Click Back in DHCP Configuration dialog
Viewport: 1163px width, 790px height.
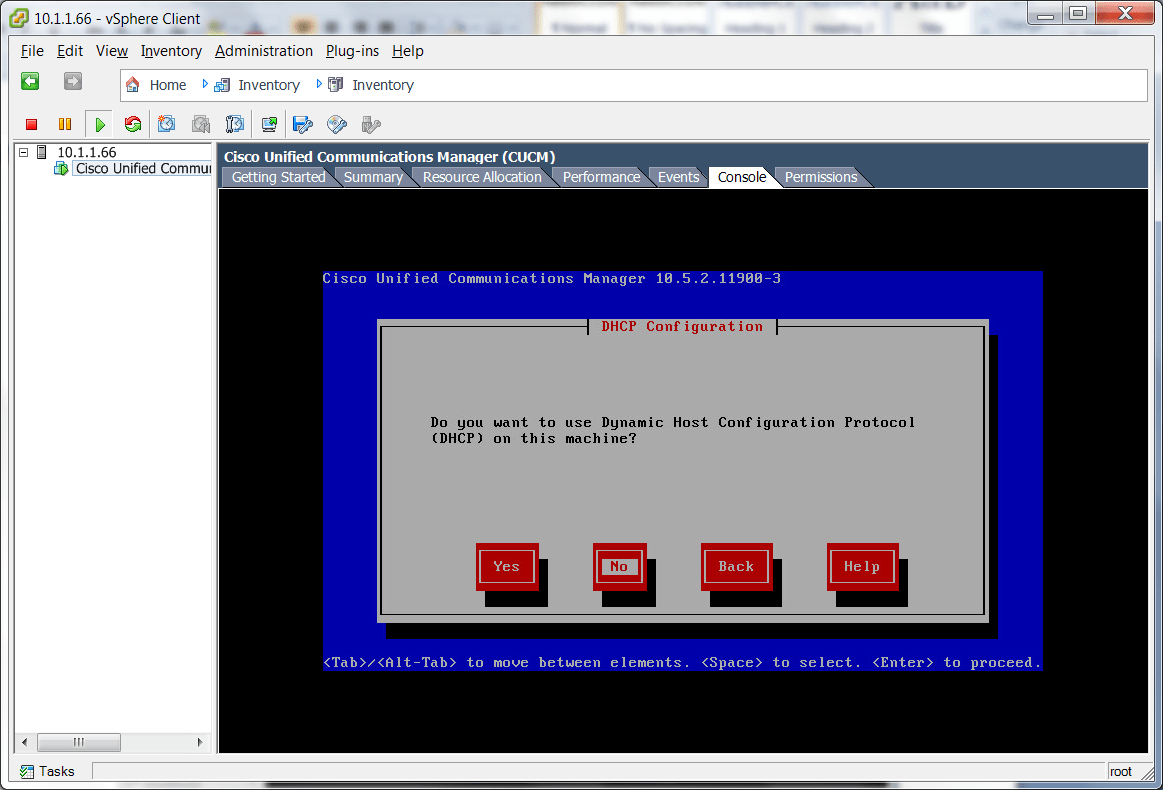(x=737, y=567)
